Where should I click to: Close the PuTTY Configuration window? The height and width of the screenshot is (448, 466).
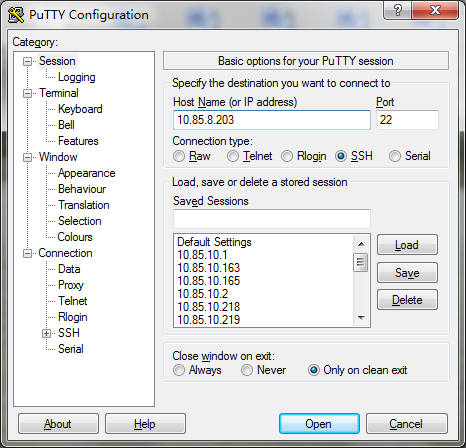[x=435, y=10]
